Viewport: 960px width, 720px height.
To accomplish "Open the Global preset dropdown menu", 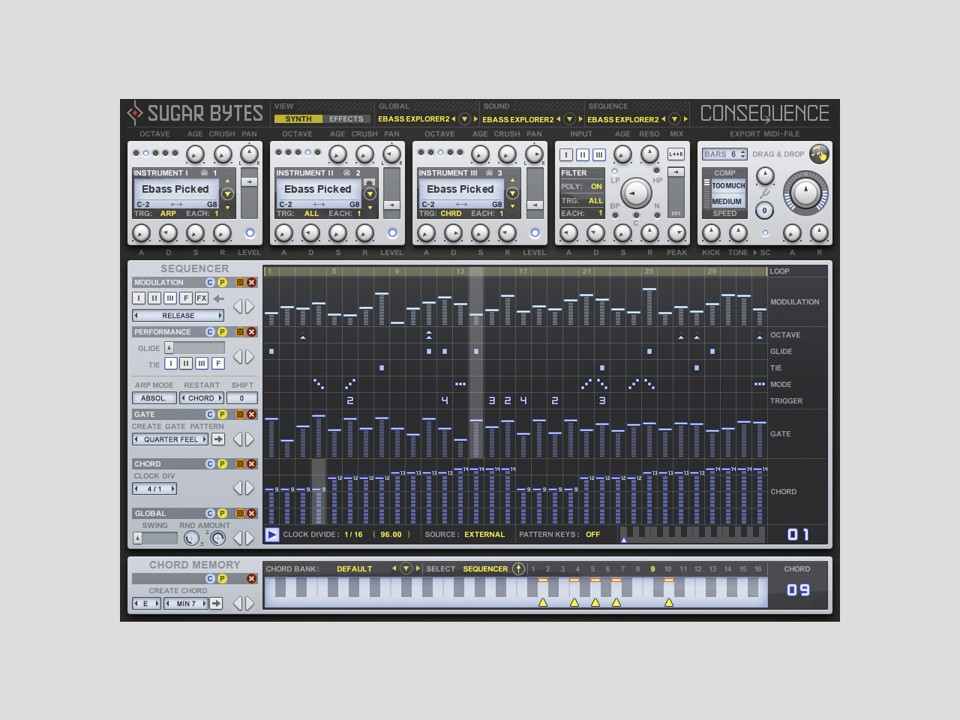I will 464,119.
